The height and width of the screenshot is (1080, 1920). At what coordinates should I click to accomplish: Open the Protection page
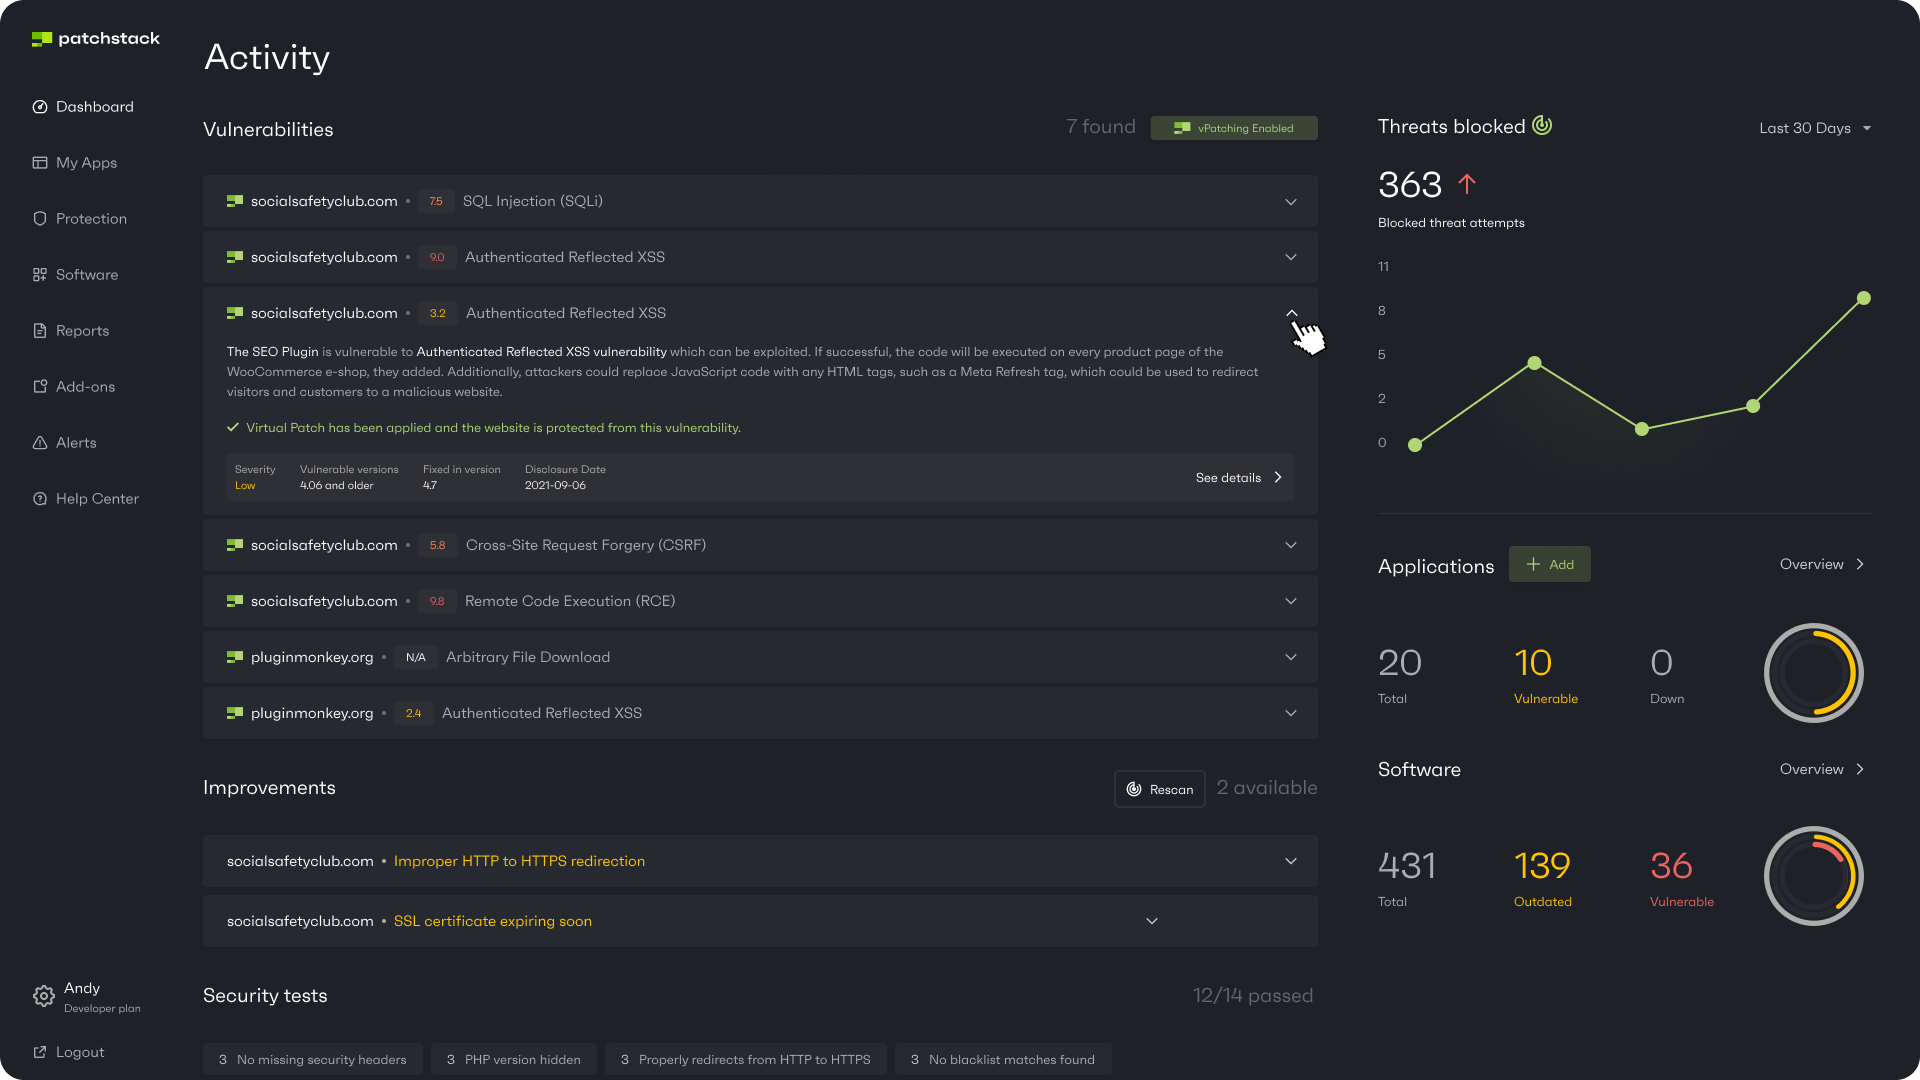click(x=80, y=219)
